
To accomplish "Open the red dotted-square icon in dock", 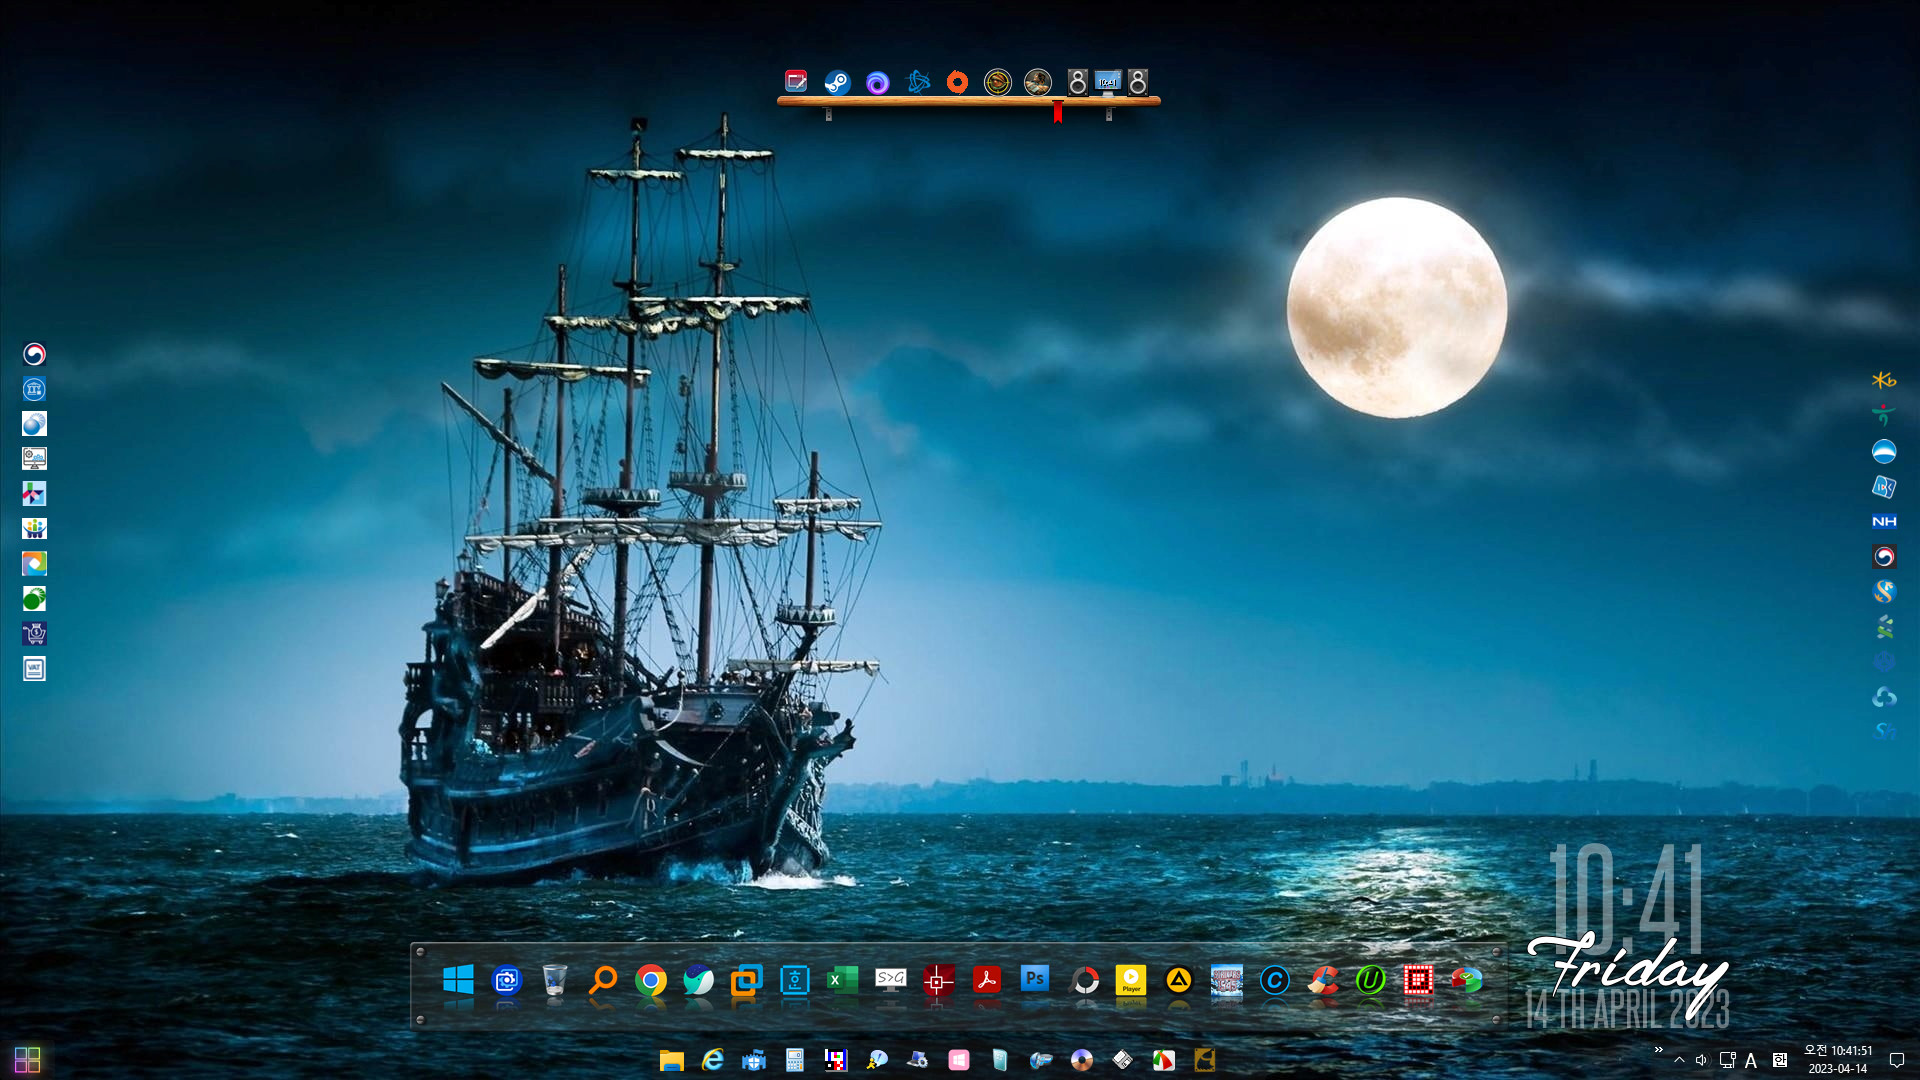I will pos(1418,980).
